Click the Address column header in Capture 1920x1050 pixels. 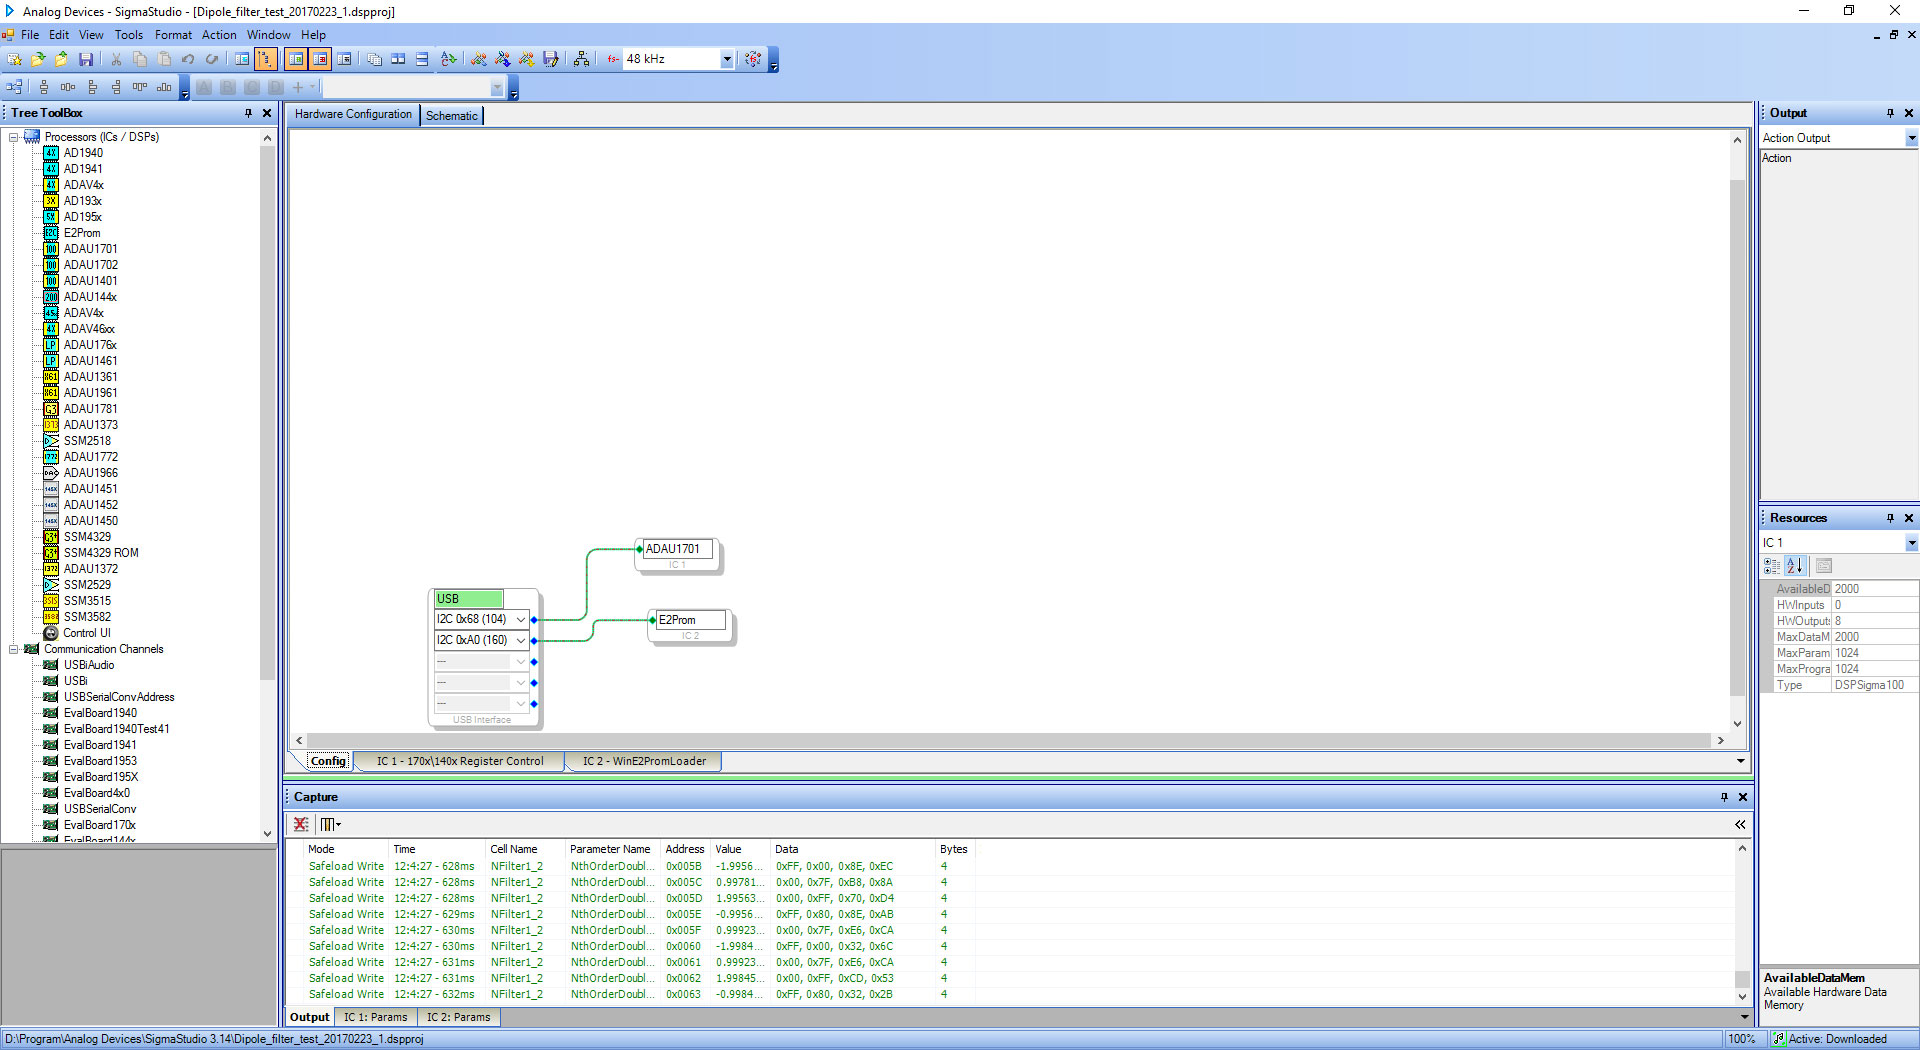(x=685, y=849)
